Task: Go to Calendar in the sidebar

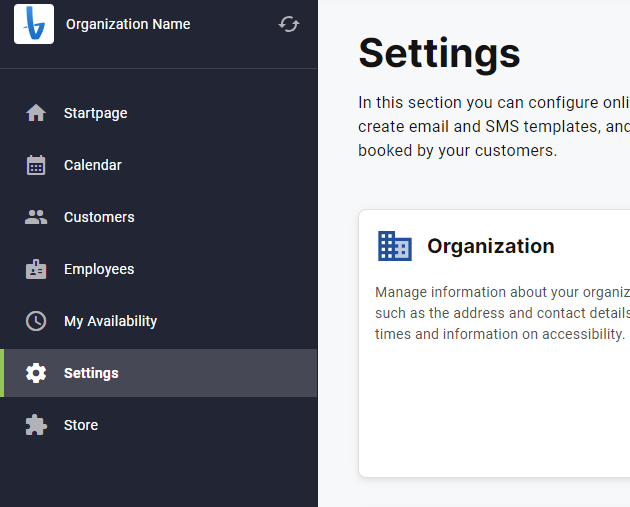Action: [159, 165]
